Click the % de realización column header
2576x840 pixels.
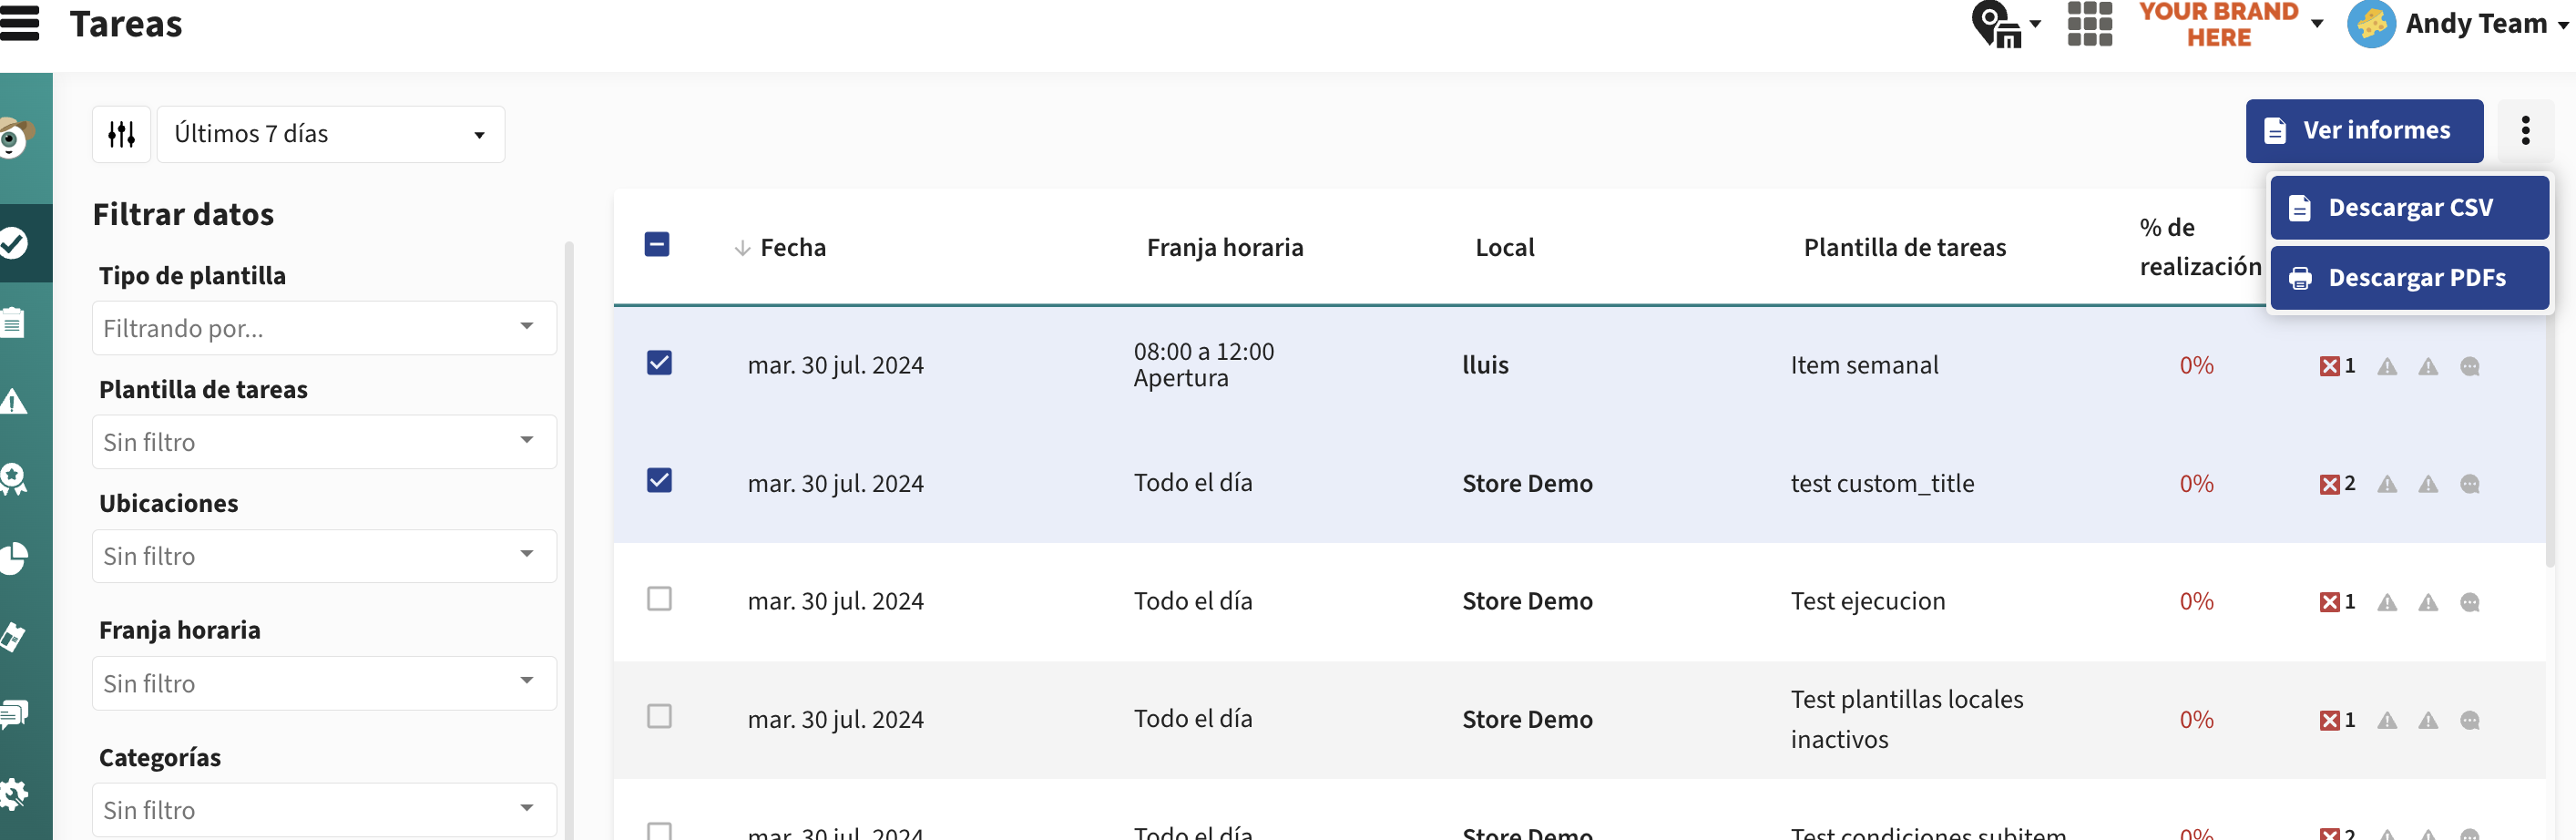click(x=2199, y=247)
